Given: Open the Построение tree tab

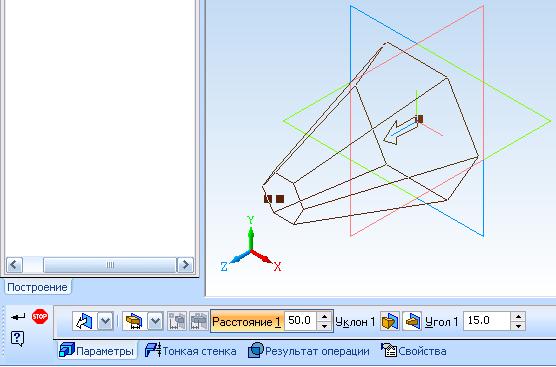Looking at the screenshot, I should click(x=37, y=287).
